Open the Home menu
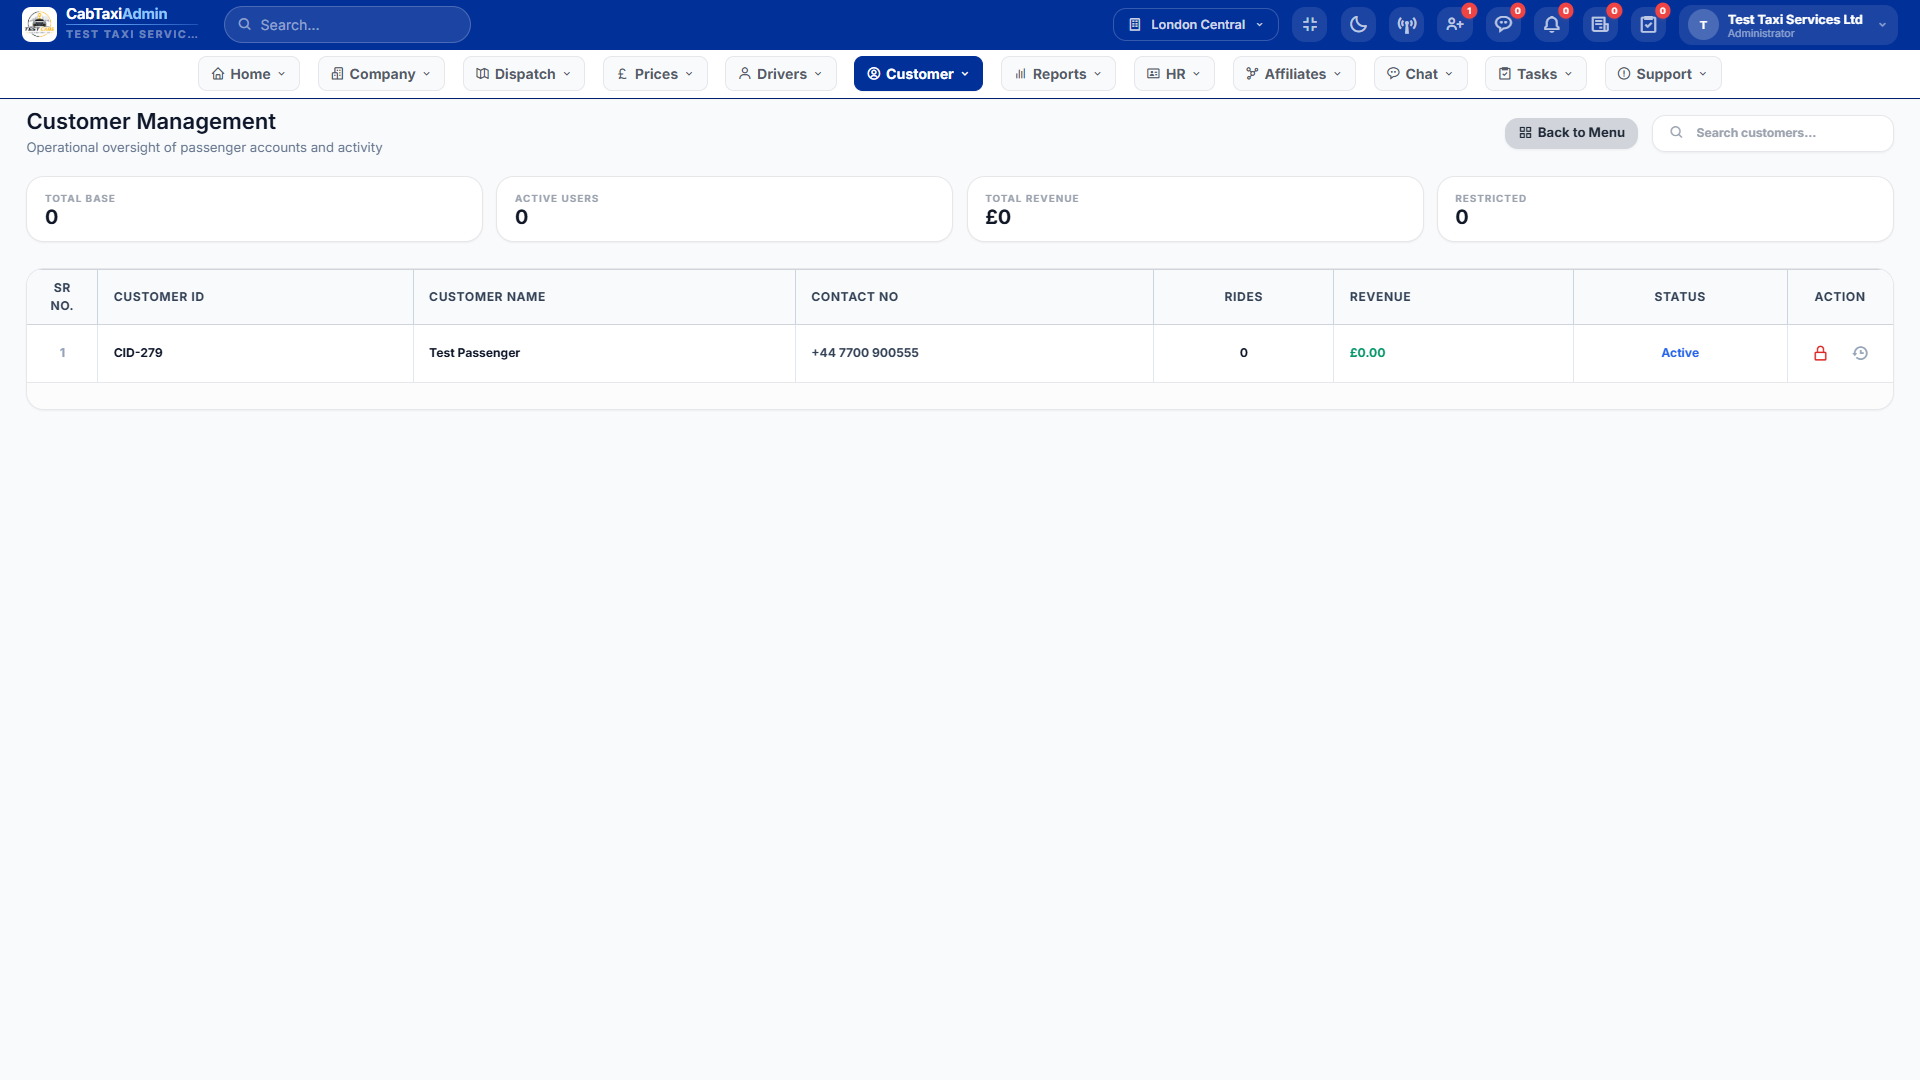 pyautogui.click(x=249, y=74)
